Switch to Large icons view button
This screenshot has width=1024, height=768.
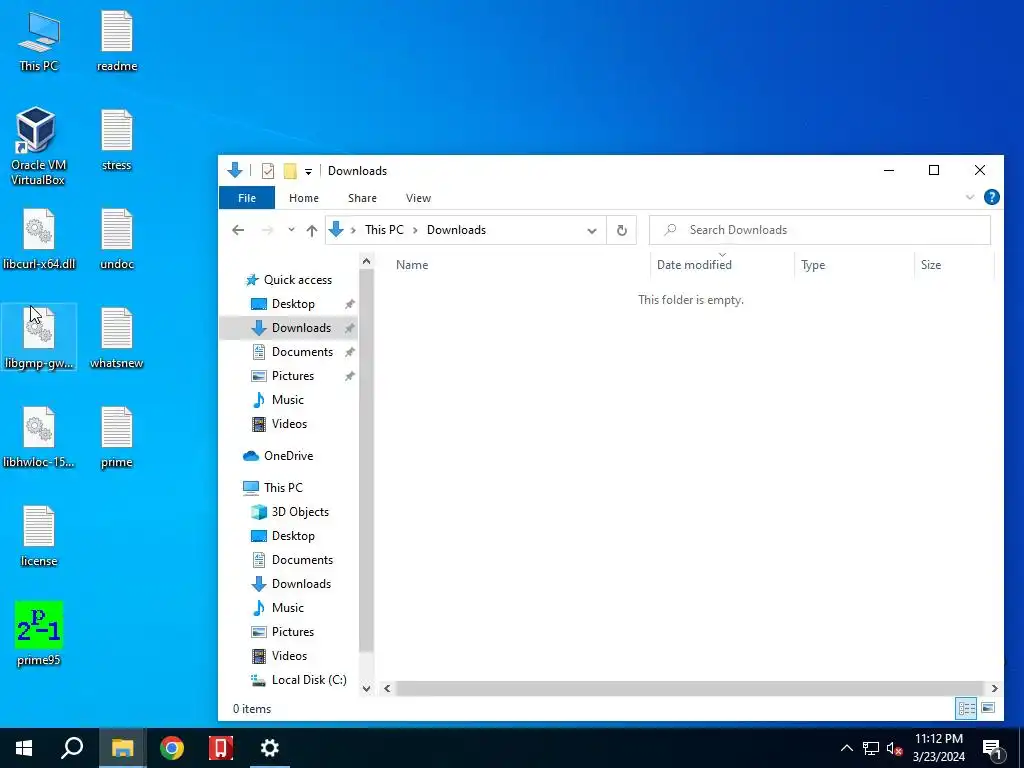[988, 709]
